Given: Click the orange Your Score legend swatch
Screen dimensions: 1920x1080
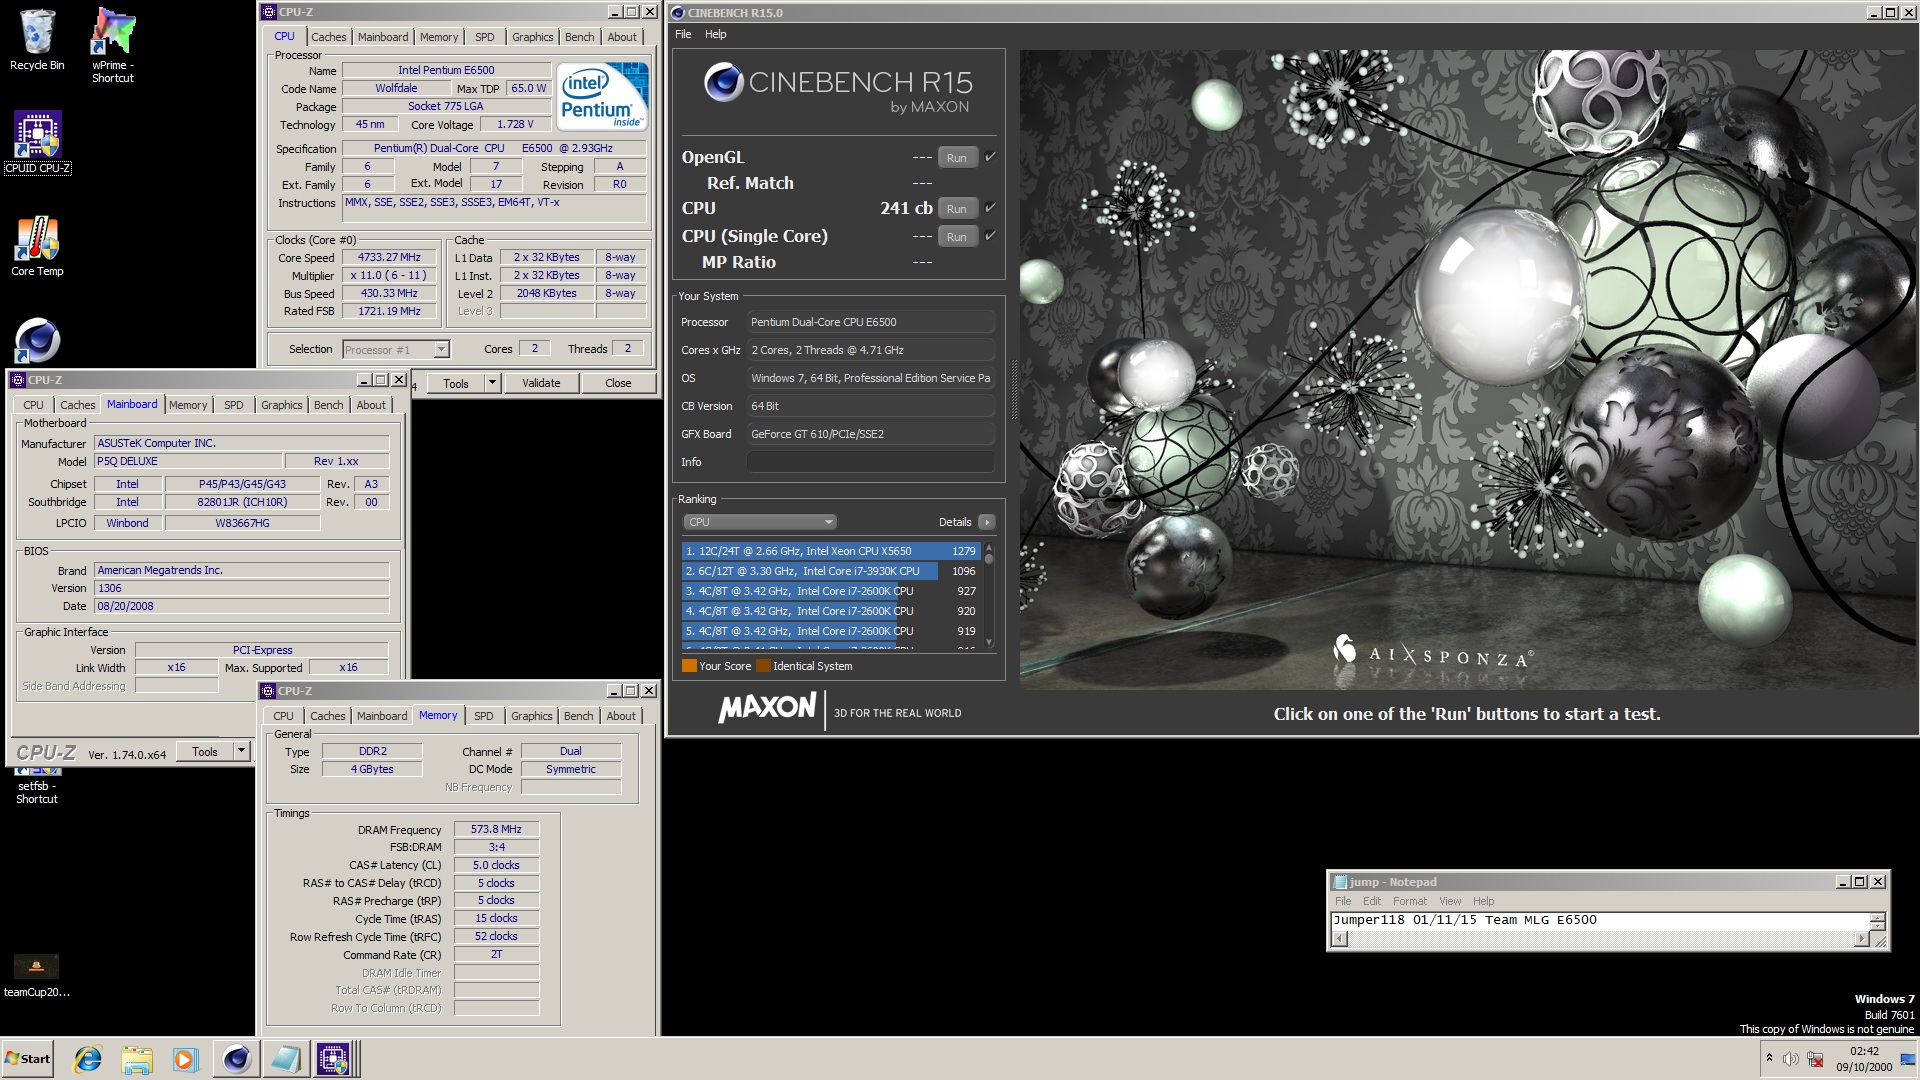Looking at the screenshot, I should tap(689, 666).
